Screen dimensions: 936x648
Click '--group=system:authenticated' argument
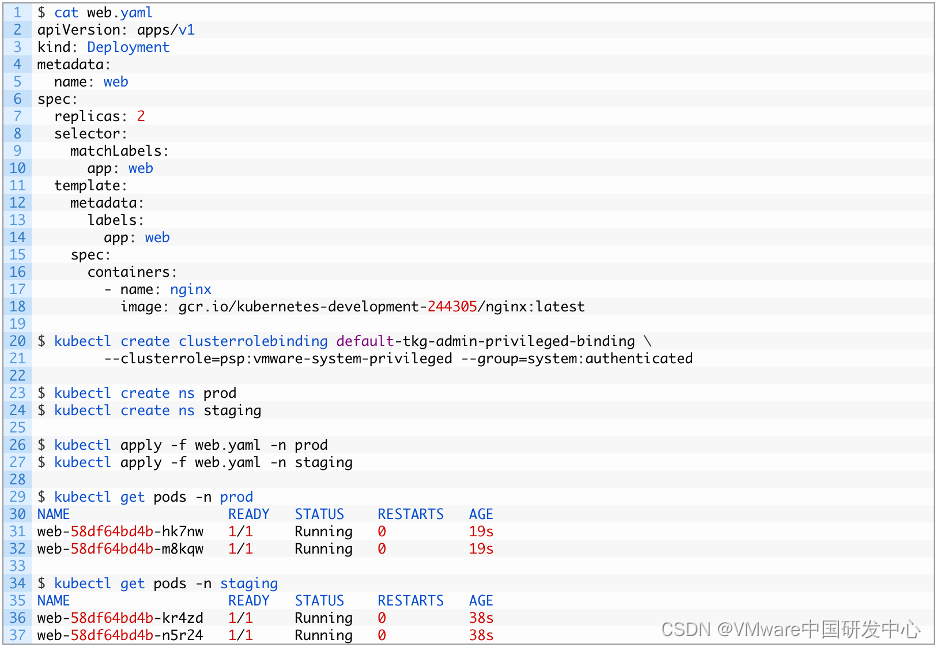(x=576, y=359)
